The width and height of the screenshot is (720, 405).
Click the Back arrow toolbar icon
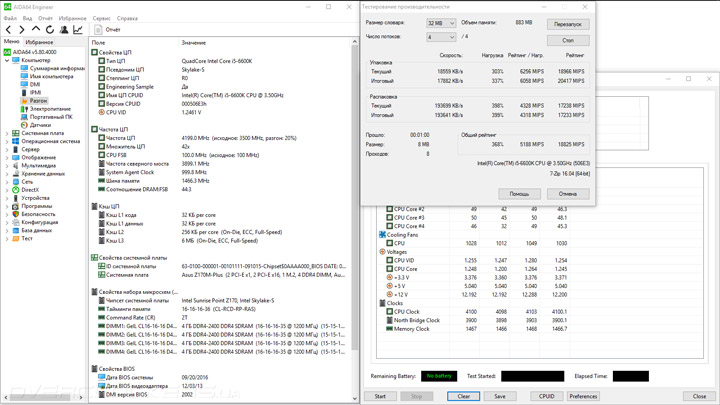click(x=8, y=29)
